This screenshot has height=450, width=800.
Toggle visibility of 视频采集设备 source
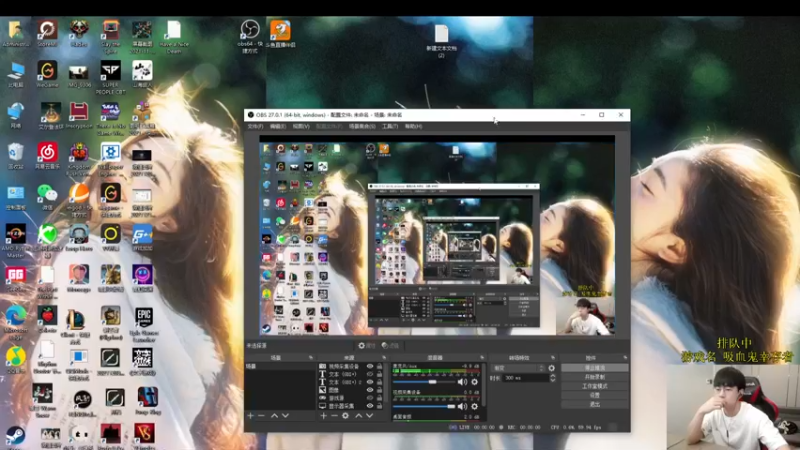370,366
